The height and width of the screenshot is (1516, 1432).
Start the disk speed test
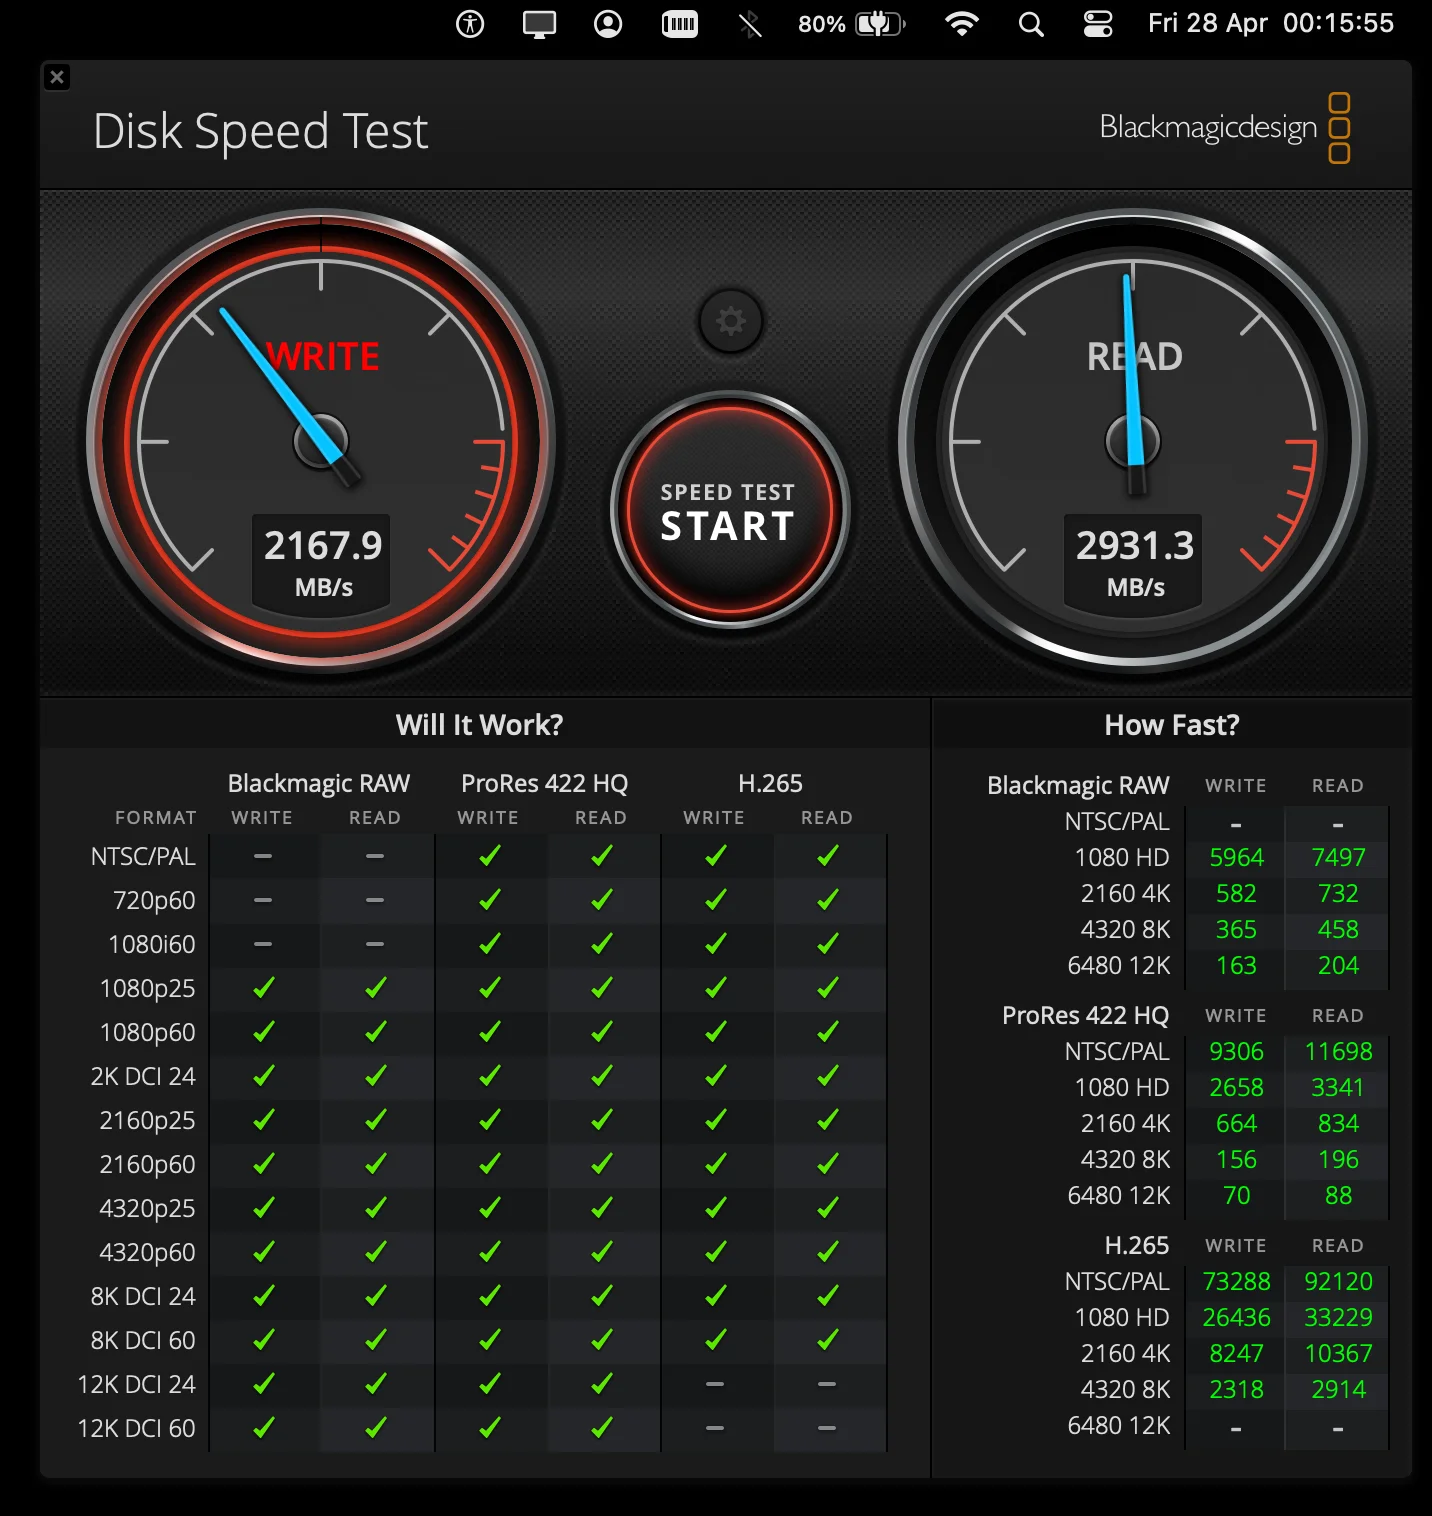[729, 510]
